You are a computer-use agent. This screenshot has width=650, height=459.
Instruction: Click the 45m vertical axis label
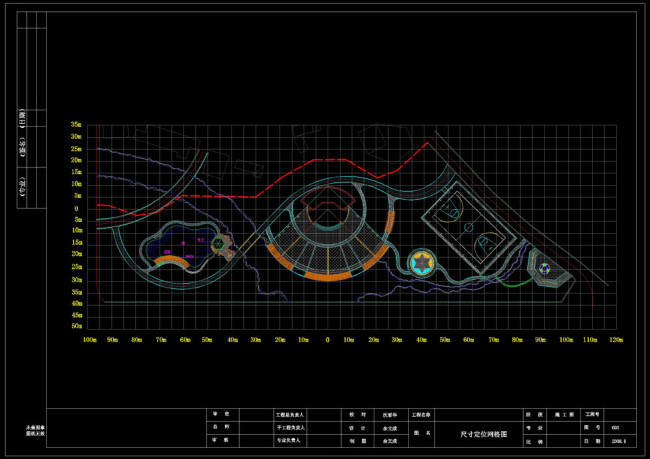(x=77, y=315)
